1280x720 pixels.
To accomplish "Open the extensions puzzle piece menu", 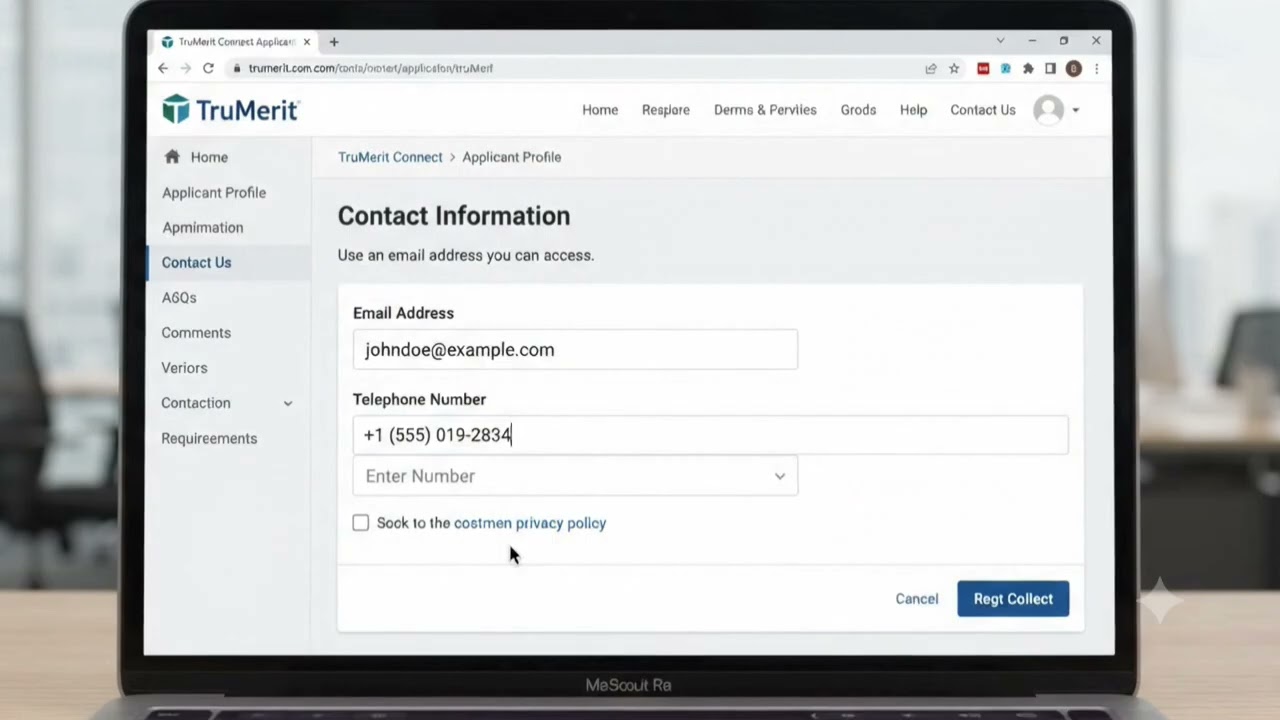I will (x=1028, y=68).
